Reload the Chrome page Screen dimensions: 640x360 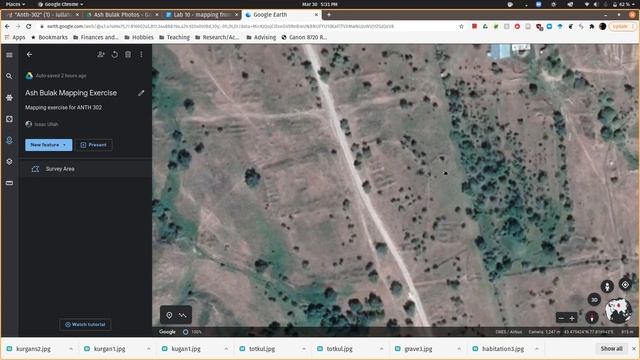coord(29,26)
